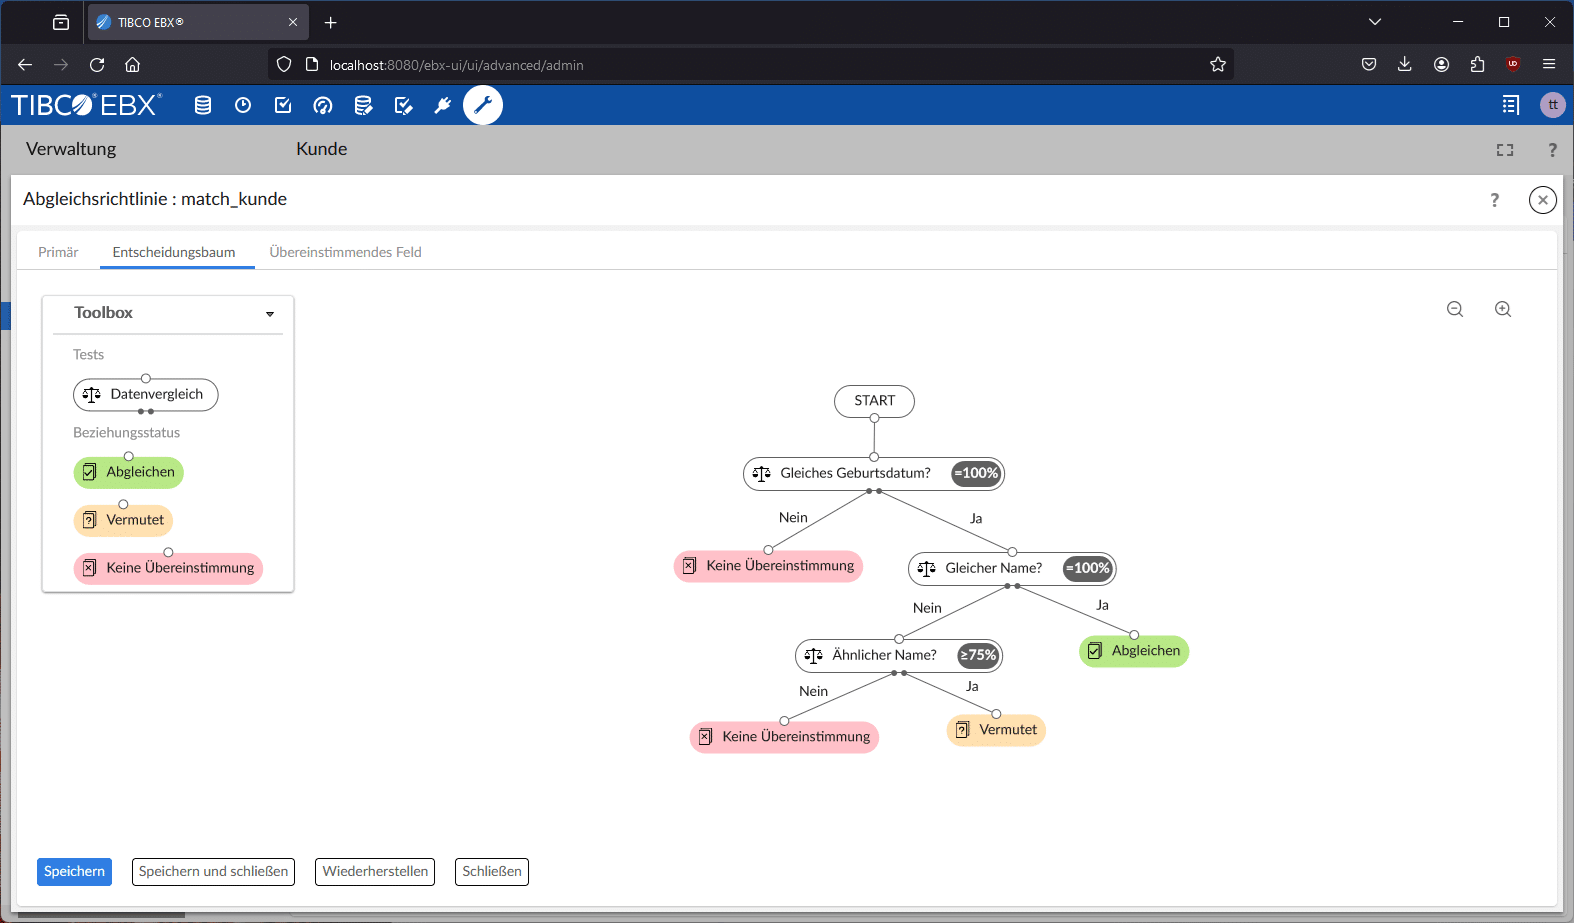This screenshot has height=923, width=1574.
Task: Toggle fullscreen mode for the workspace
Action: pos(1505,150)
